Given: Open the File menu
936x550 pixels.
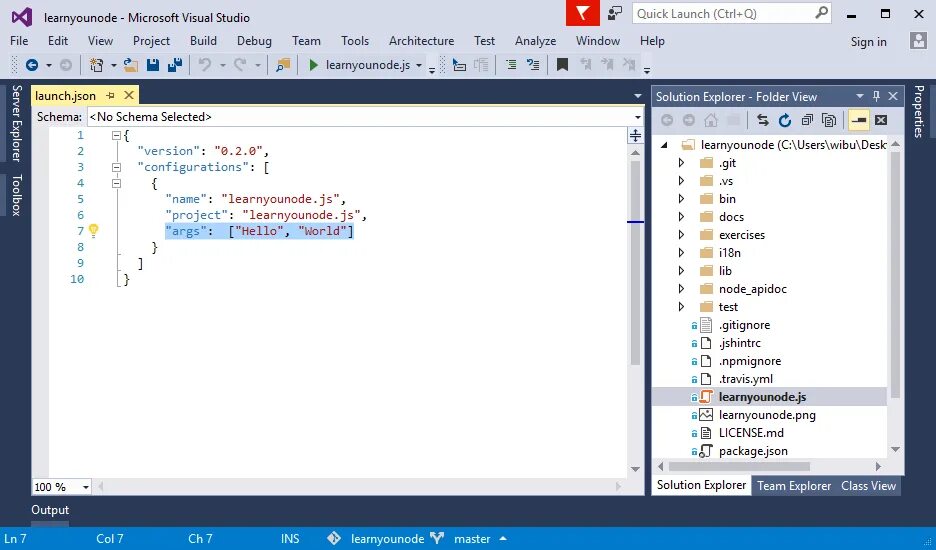Looking at the screenshot, I should pos(19,41).
